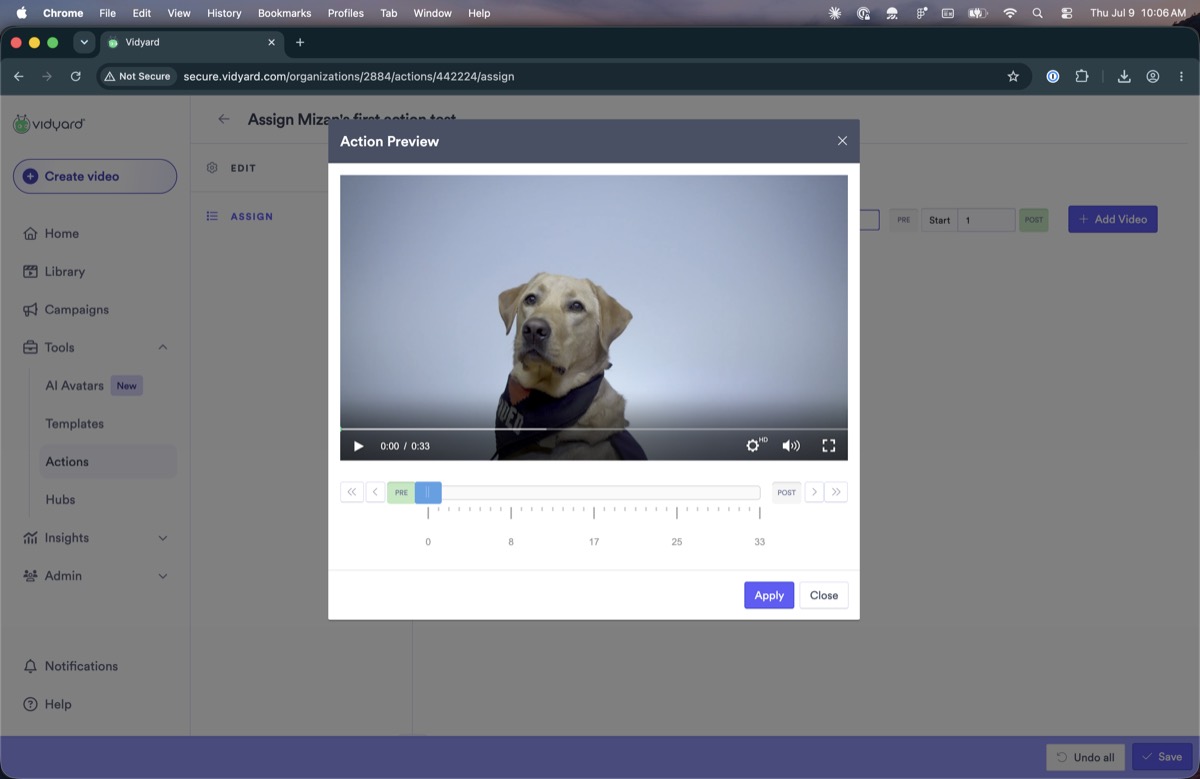Close the Action Preview dialog X

pos(842,141)
